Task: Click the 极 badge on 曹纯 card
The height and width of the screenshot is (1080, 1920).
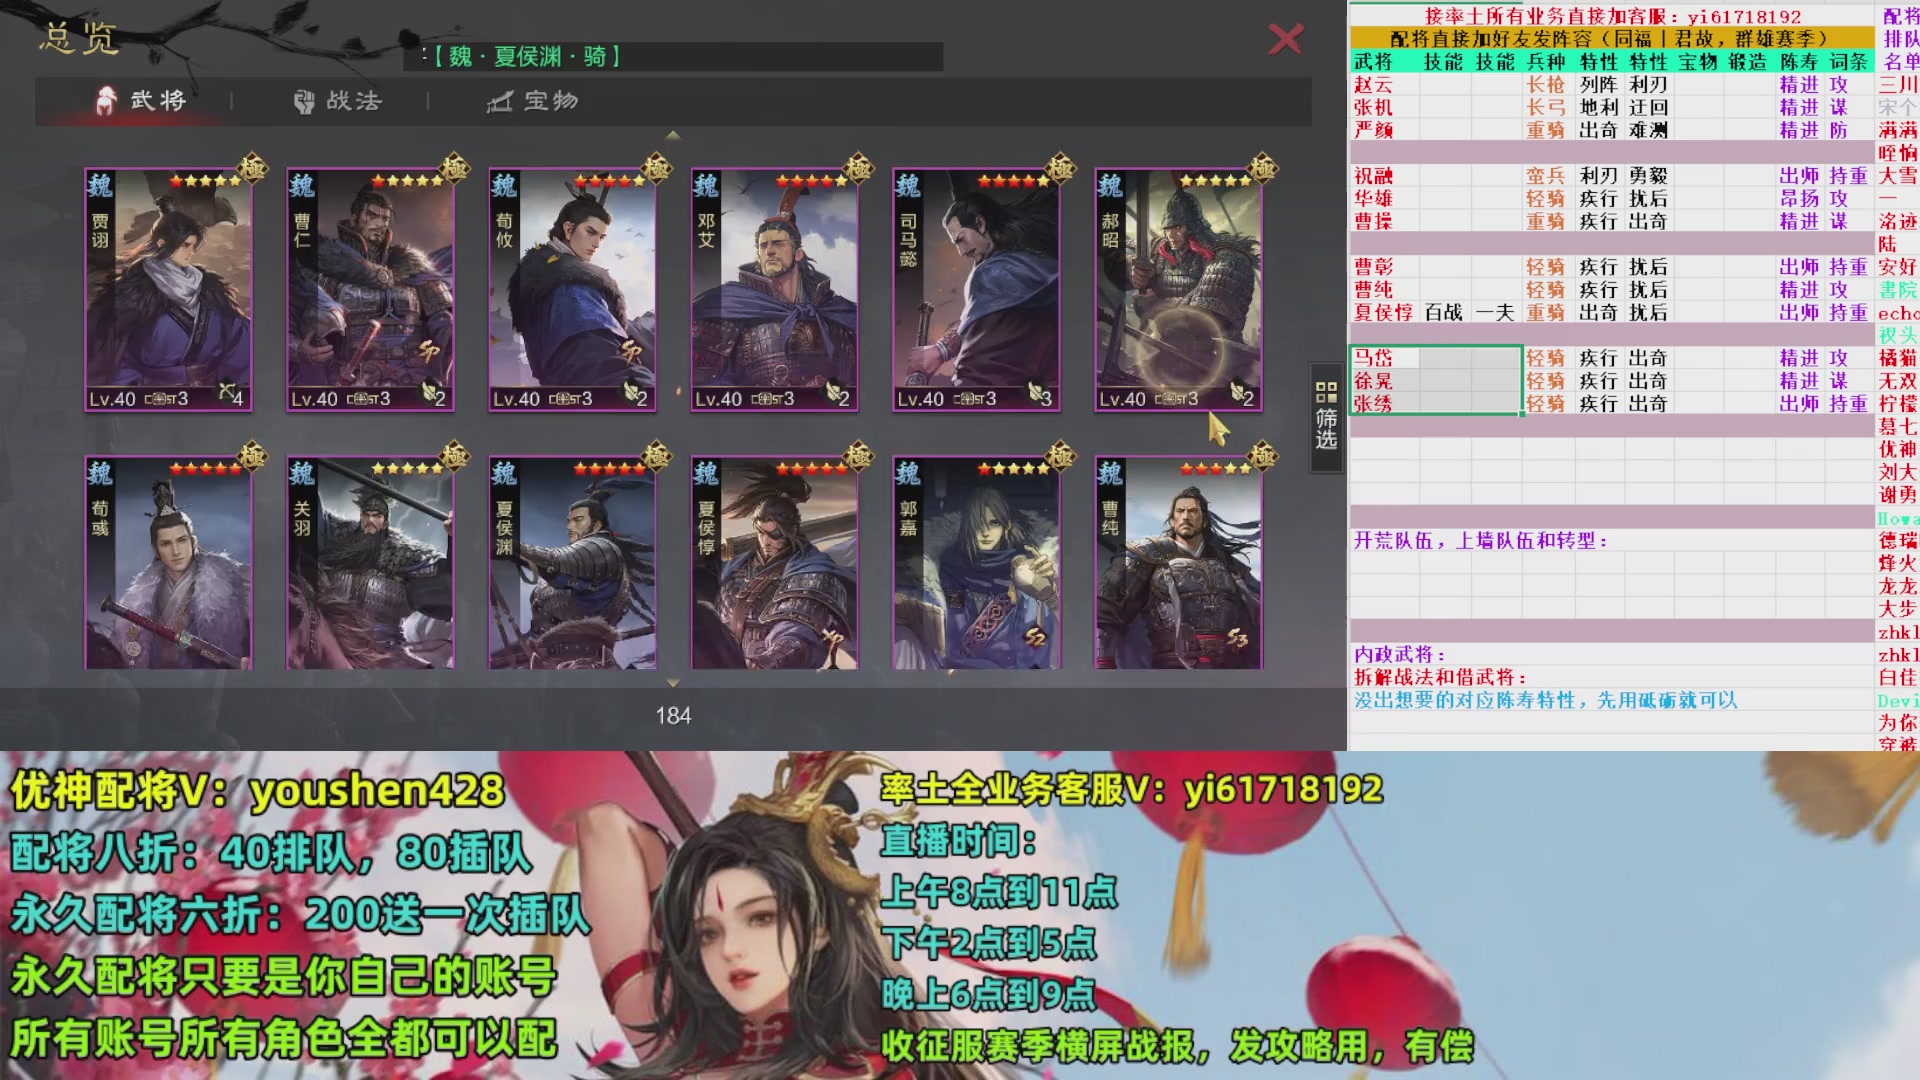Action: point(1263,457)
